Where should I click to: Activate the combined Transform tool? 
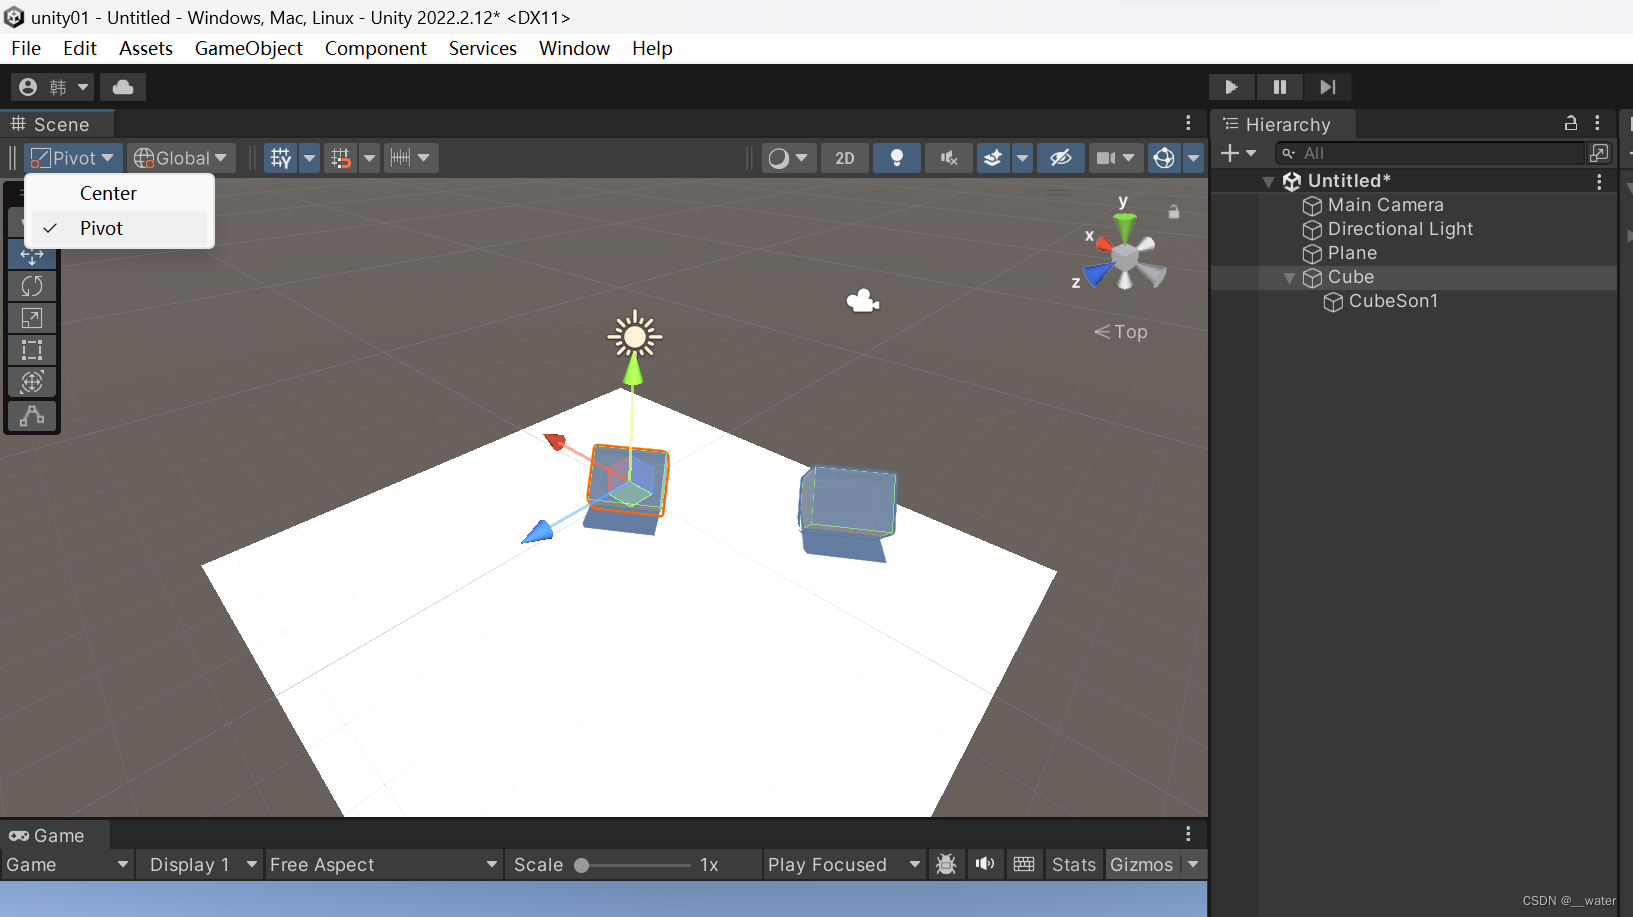coord(32,382)
